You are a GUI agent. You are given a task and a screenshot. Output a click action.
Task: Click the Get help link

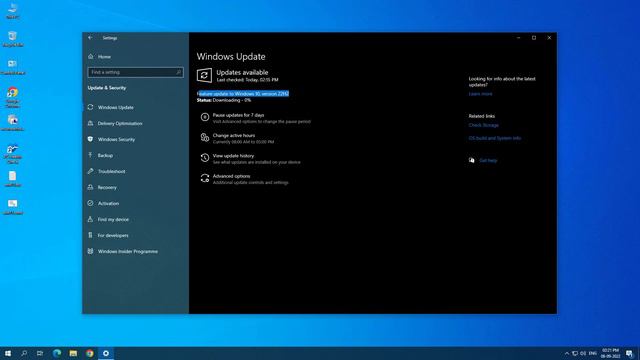click(x=488, y=160)
